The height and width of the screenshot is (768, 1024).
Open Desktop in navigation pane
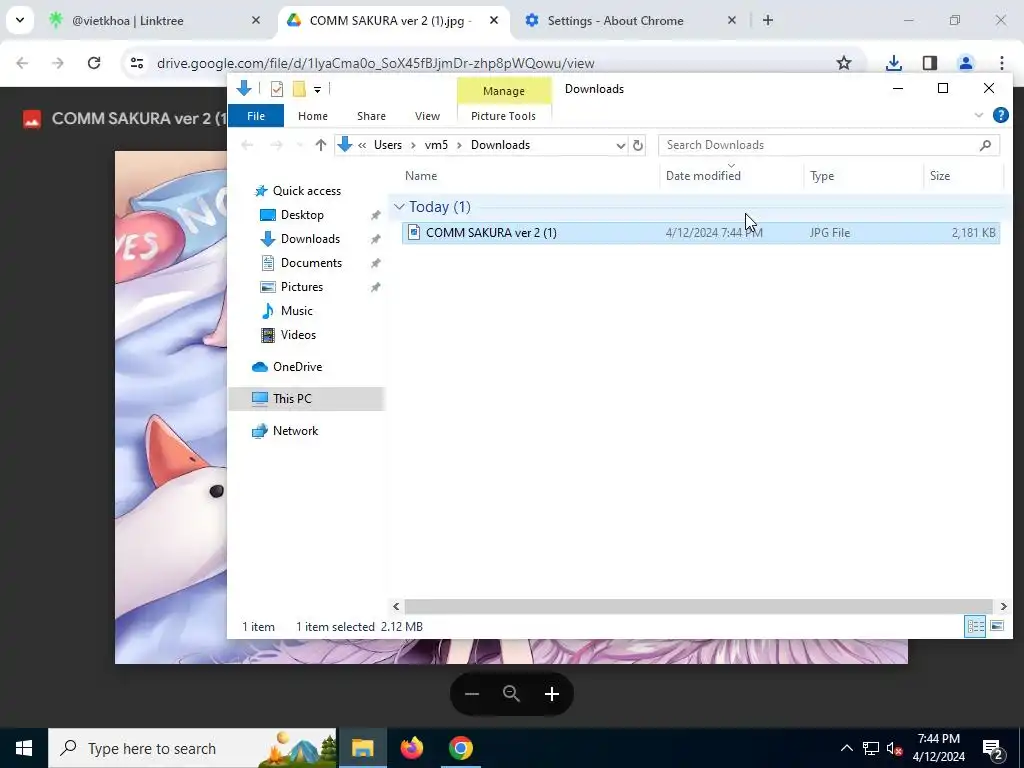tap(302, 215)
